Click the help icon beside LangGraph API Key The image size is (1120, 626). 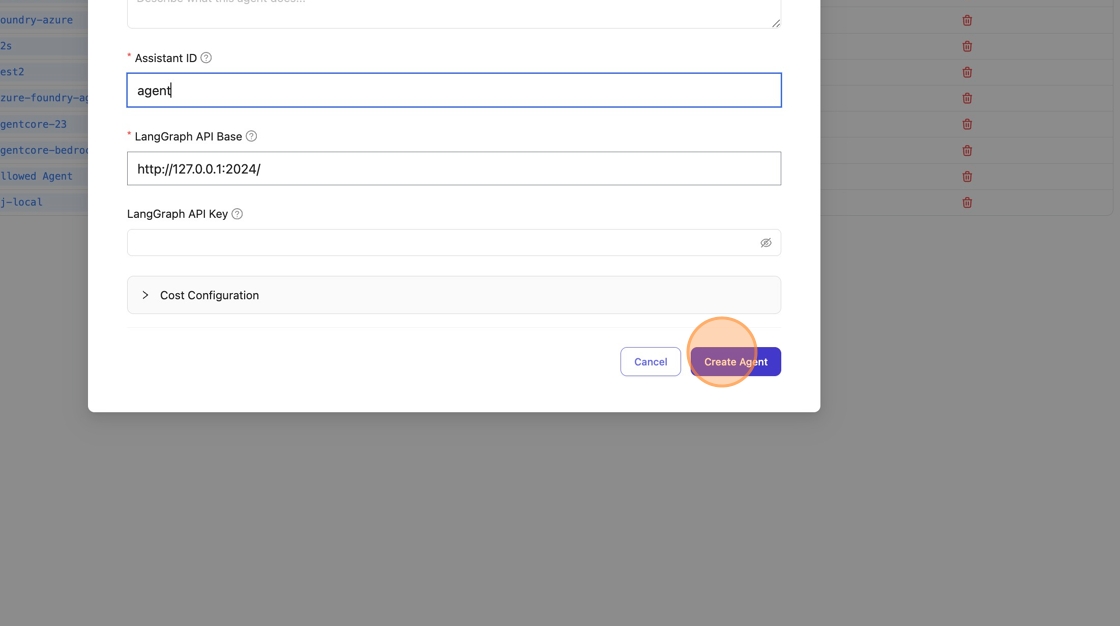pyautogui.click(x=237, y=214)
